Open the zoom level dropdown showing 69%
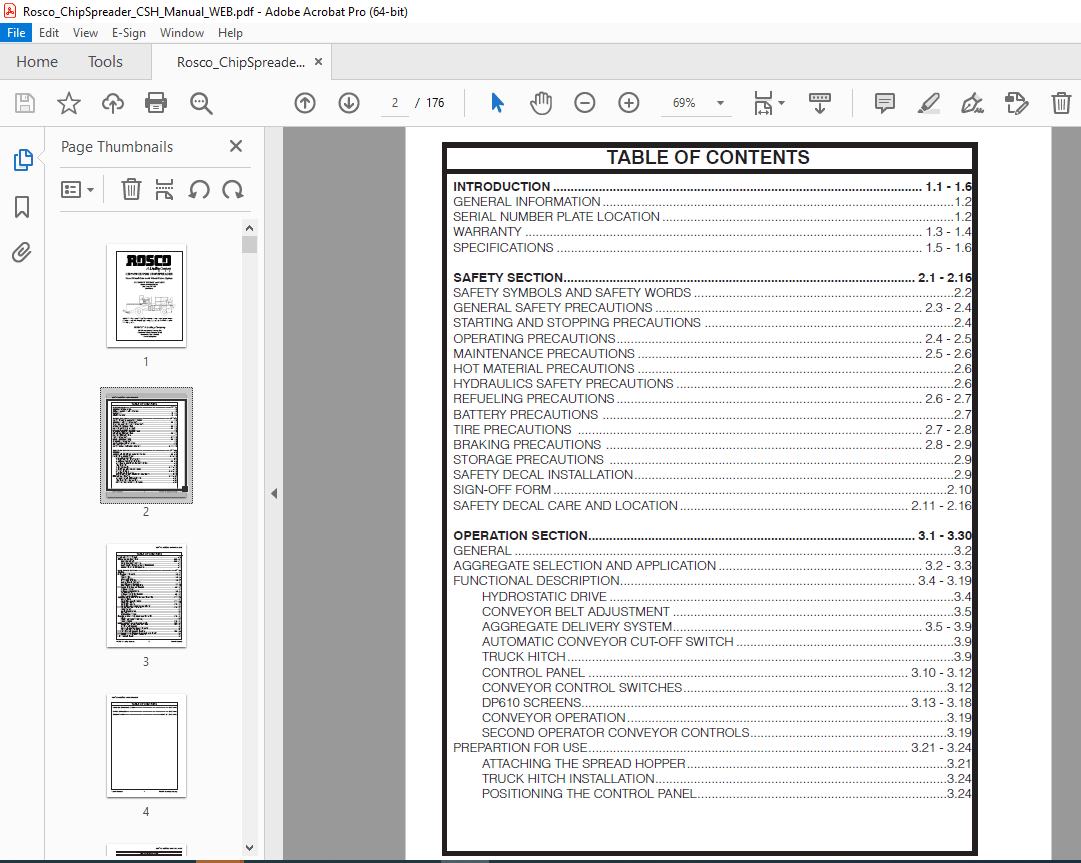This screenshot has height=863, width=1081. tap(718, 102)
